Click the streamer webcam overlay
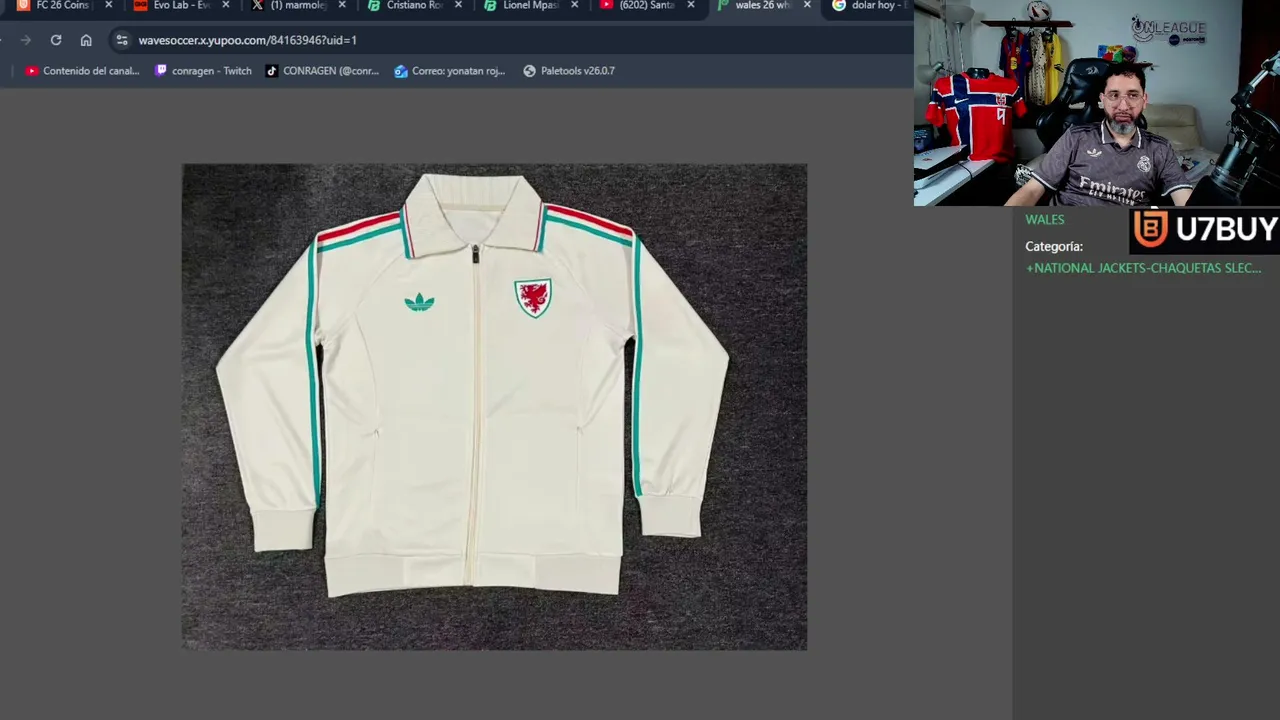Image resolution: width=1280 pixels, height=720 pixels. pyautogui.click(x=1096, y=103)
